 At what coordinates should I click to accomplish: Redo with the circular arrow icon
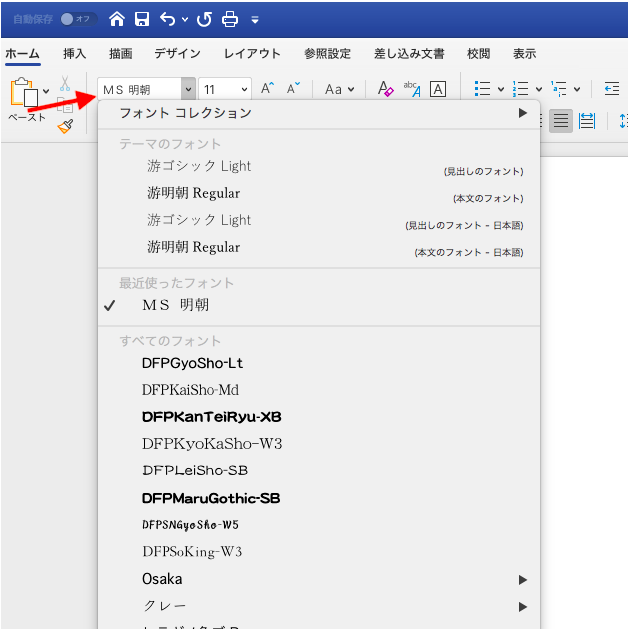tap(204, 19)
